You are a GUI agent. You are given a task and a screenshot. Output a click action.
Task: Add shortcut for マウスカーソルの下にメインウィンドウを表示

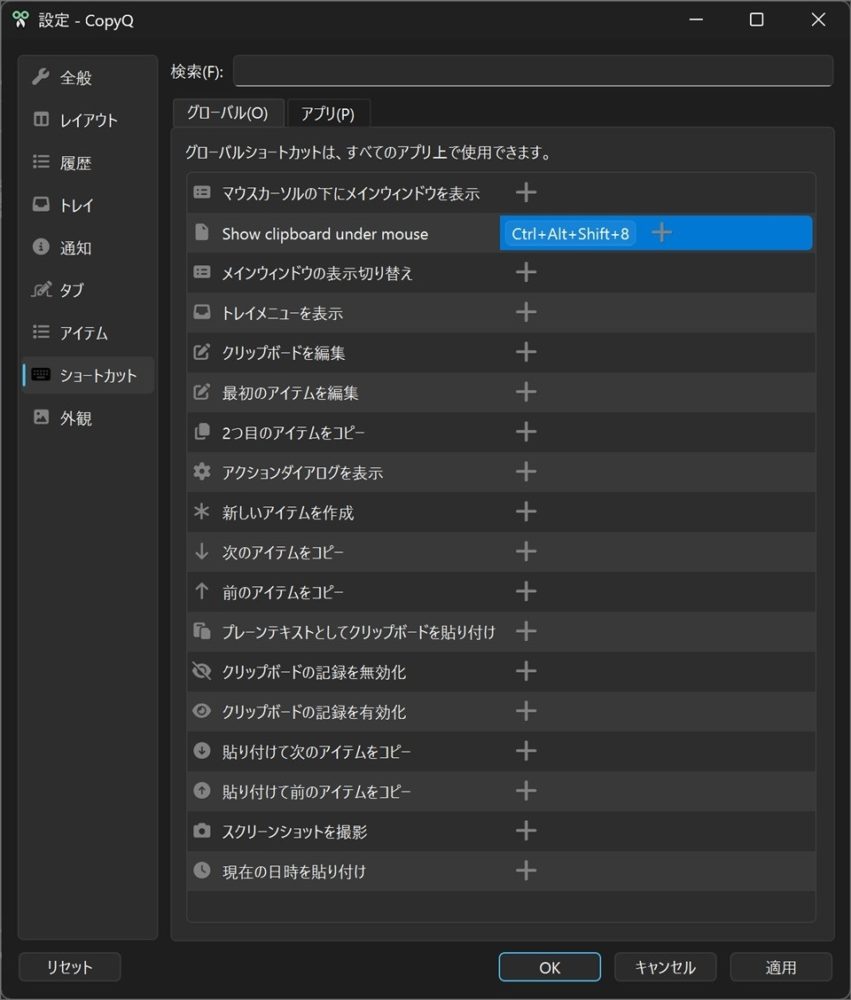pyautogui.click(x=526, y=193)
